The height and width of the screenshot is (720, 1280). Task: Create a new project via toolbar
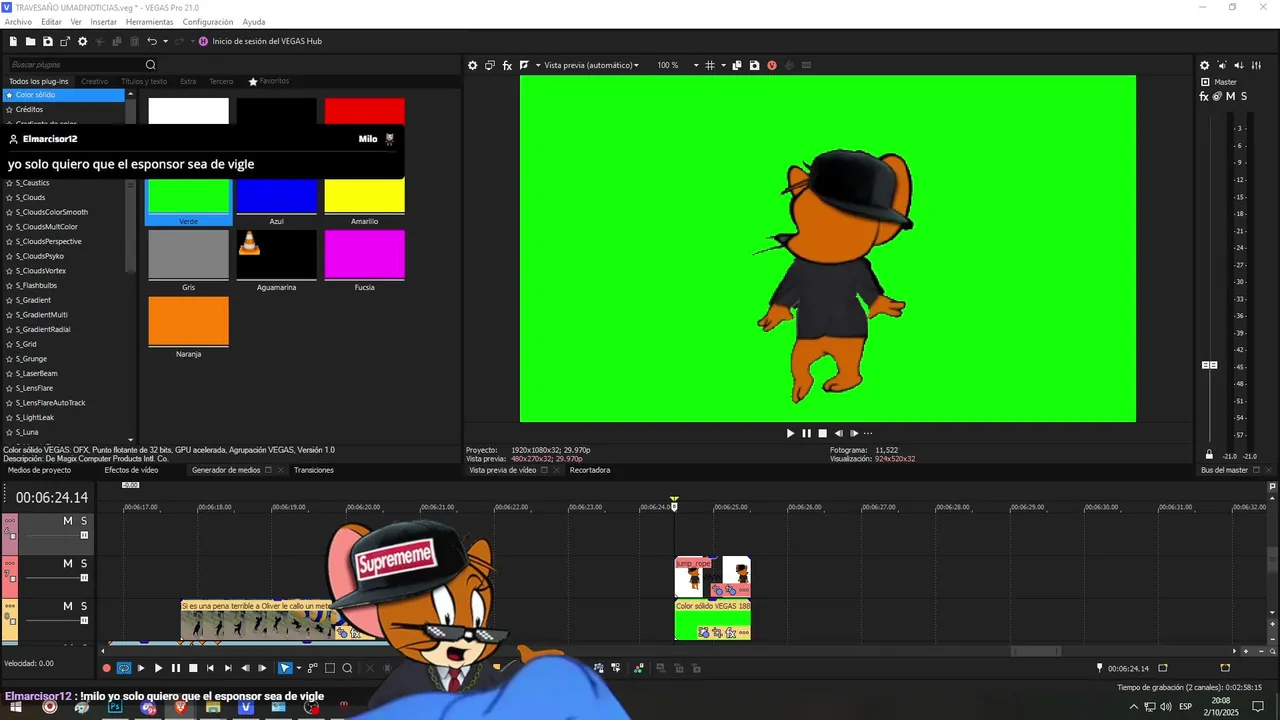coord(13,41)
